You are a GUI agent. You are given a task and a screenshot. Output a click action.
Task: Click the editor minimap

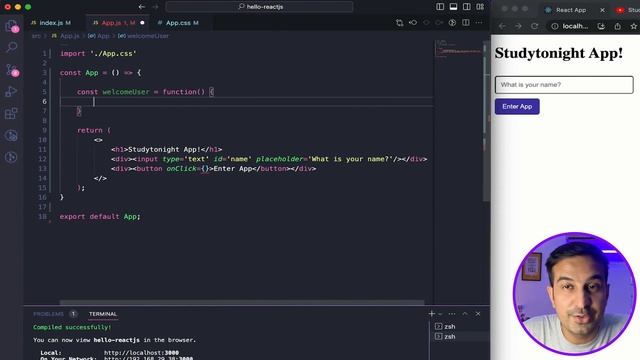[458, 49]
